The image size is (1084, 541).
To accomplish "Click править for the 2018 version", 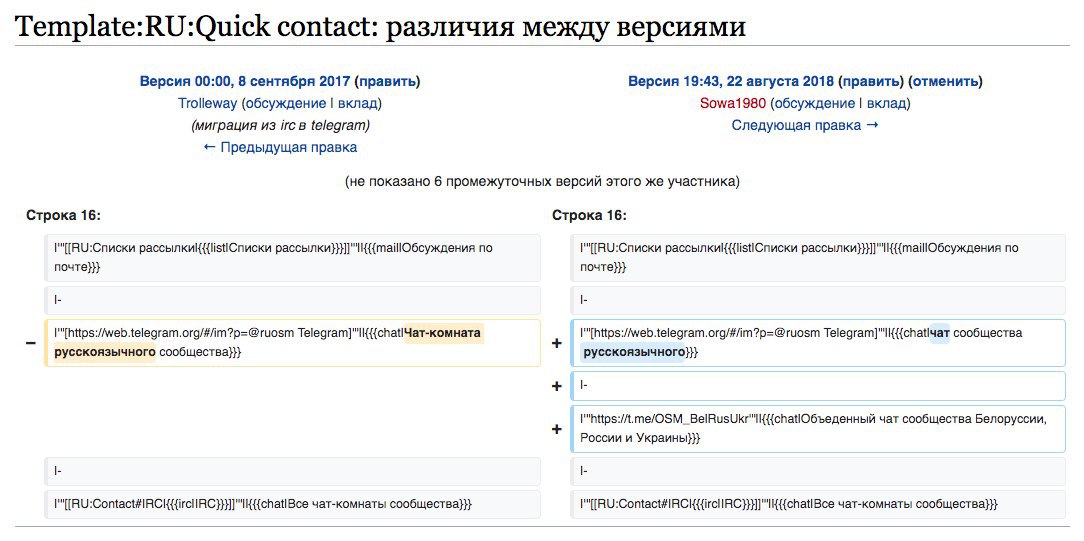I will [873, 81].
